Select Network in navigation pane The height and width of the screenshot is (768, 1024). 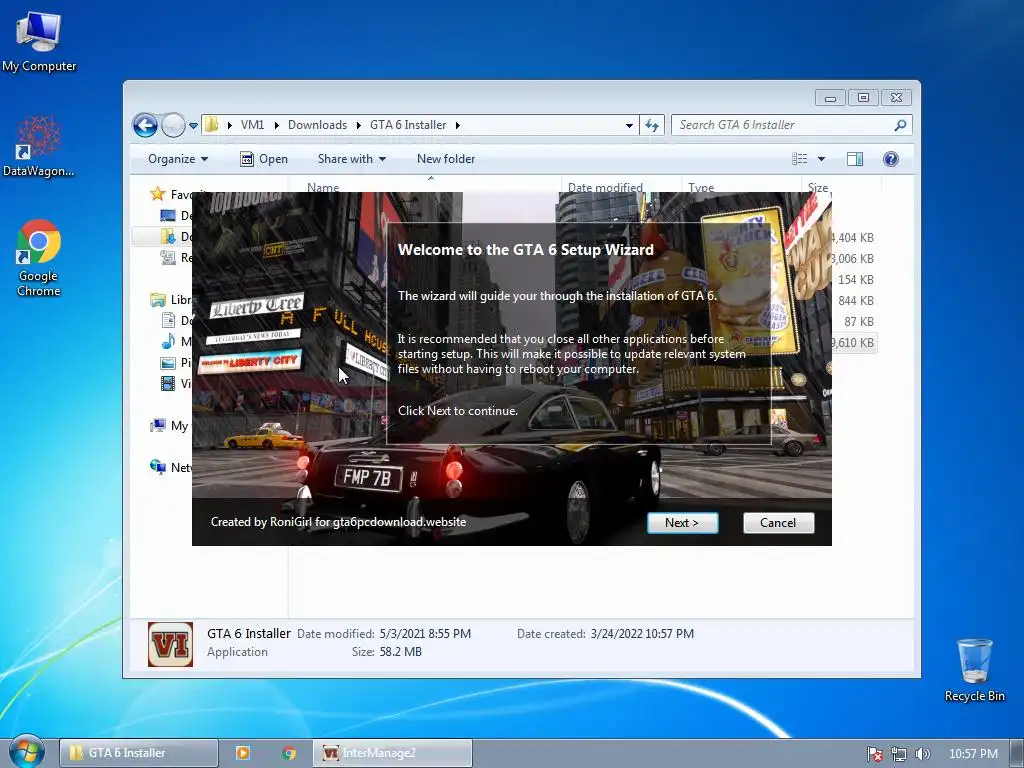(170, 468)
